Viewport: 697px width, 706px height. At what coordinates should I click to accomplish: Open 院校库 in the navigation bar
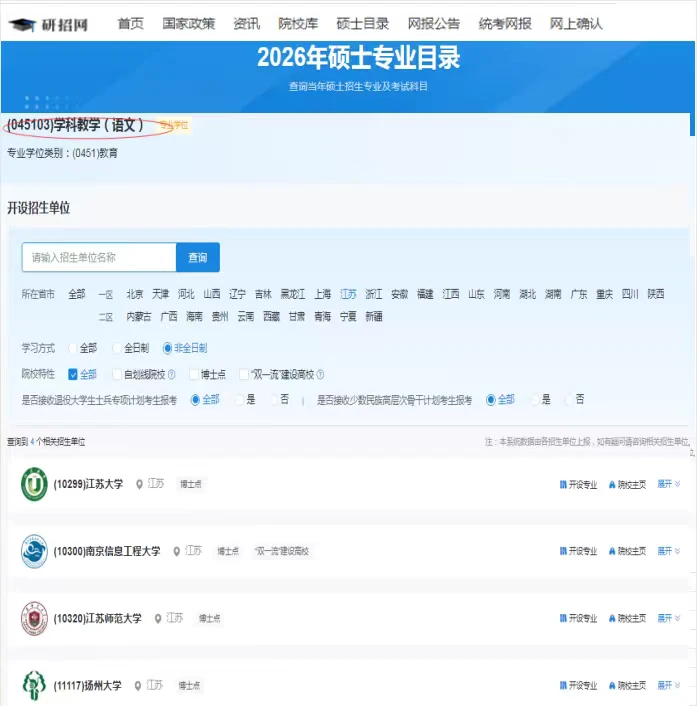pos(298,24)
